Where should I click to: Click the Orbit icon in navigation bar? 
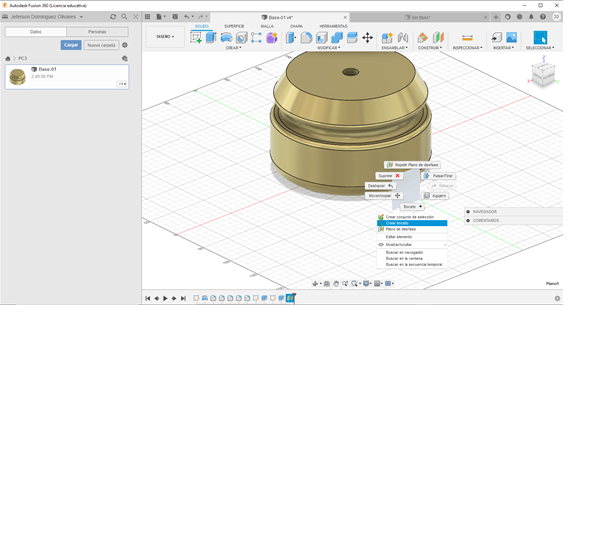pos(316,284)
